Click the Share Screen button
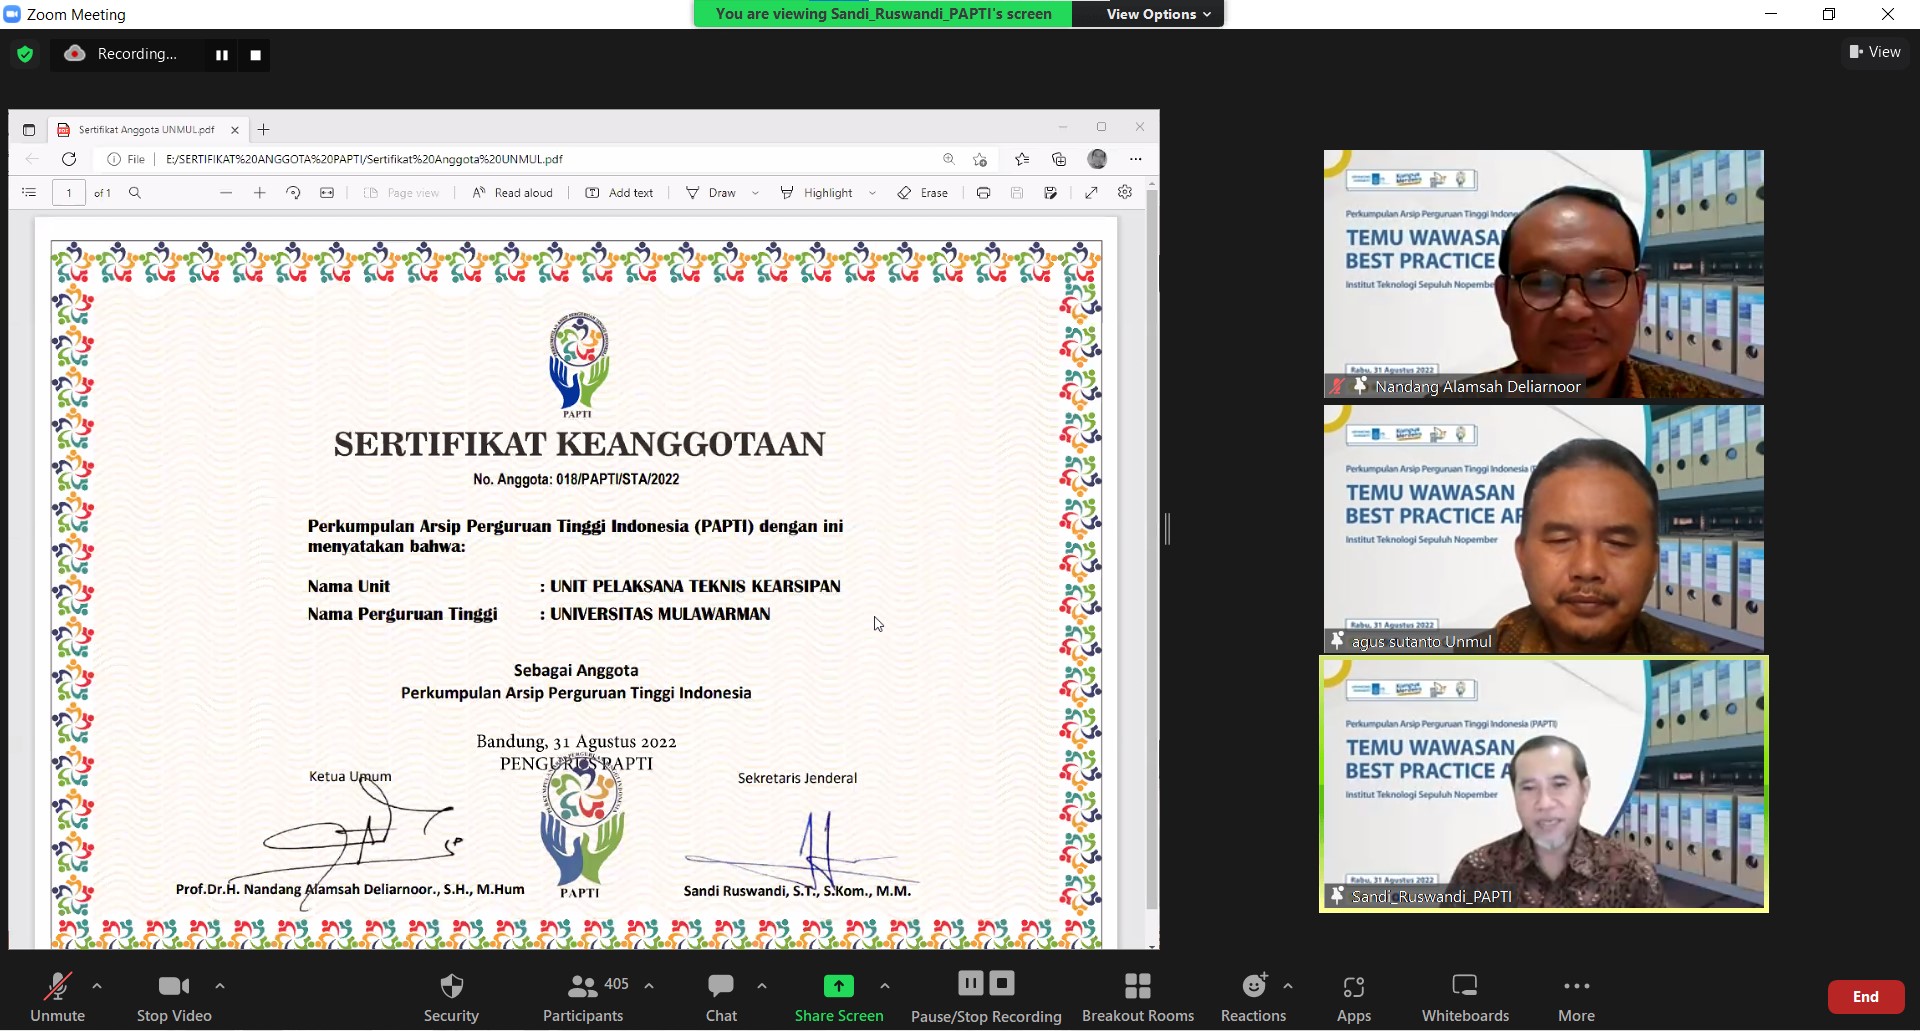This screenshot has width=1920, height=1031. pos(838,987)
